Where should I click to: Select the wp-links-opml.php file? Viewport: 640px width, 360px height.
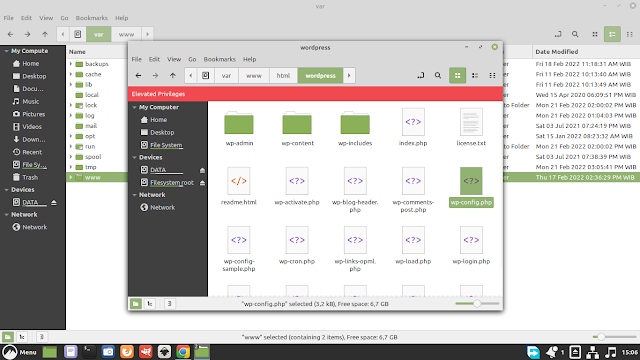355,249
